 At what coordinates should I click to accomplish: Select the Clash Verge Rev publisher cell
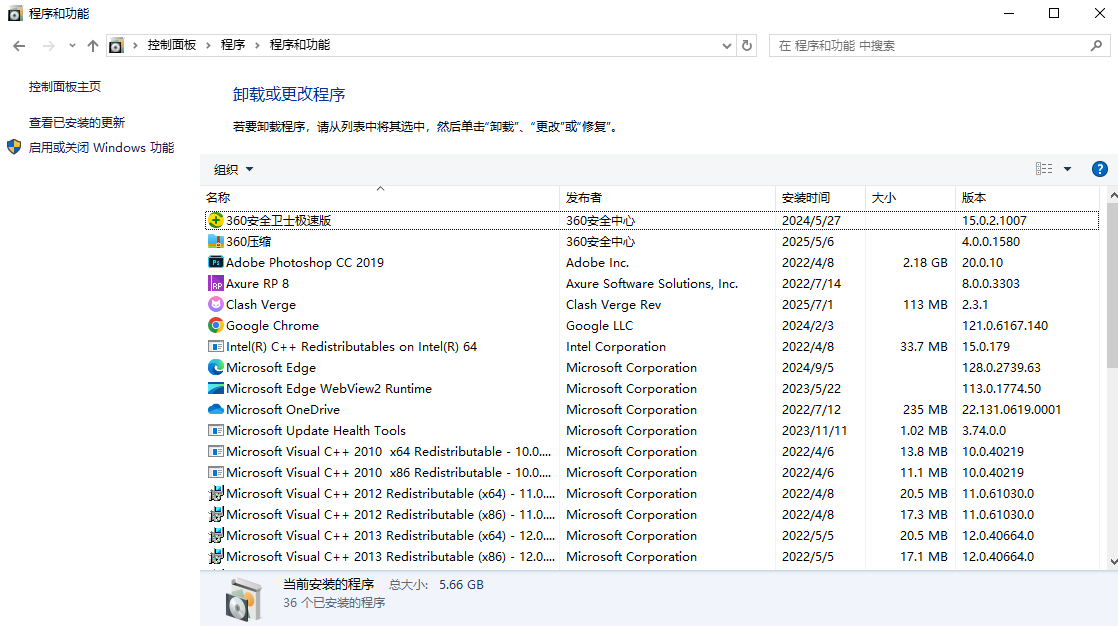tap(614, 304)
